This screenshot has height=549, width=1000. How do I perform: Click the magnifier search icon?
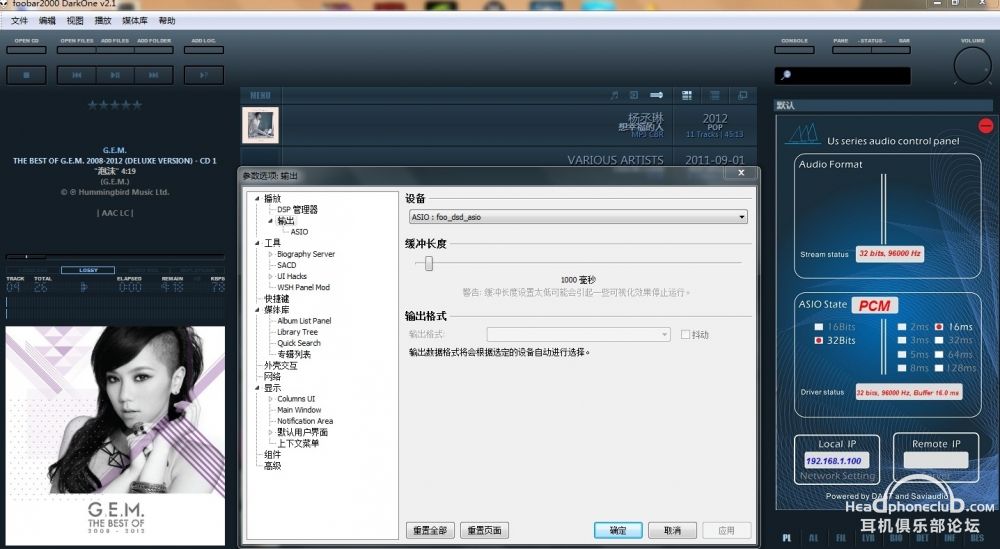786,75
